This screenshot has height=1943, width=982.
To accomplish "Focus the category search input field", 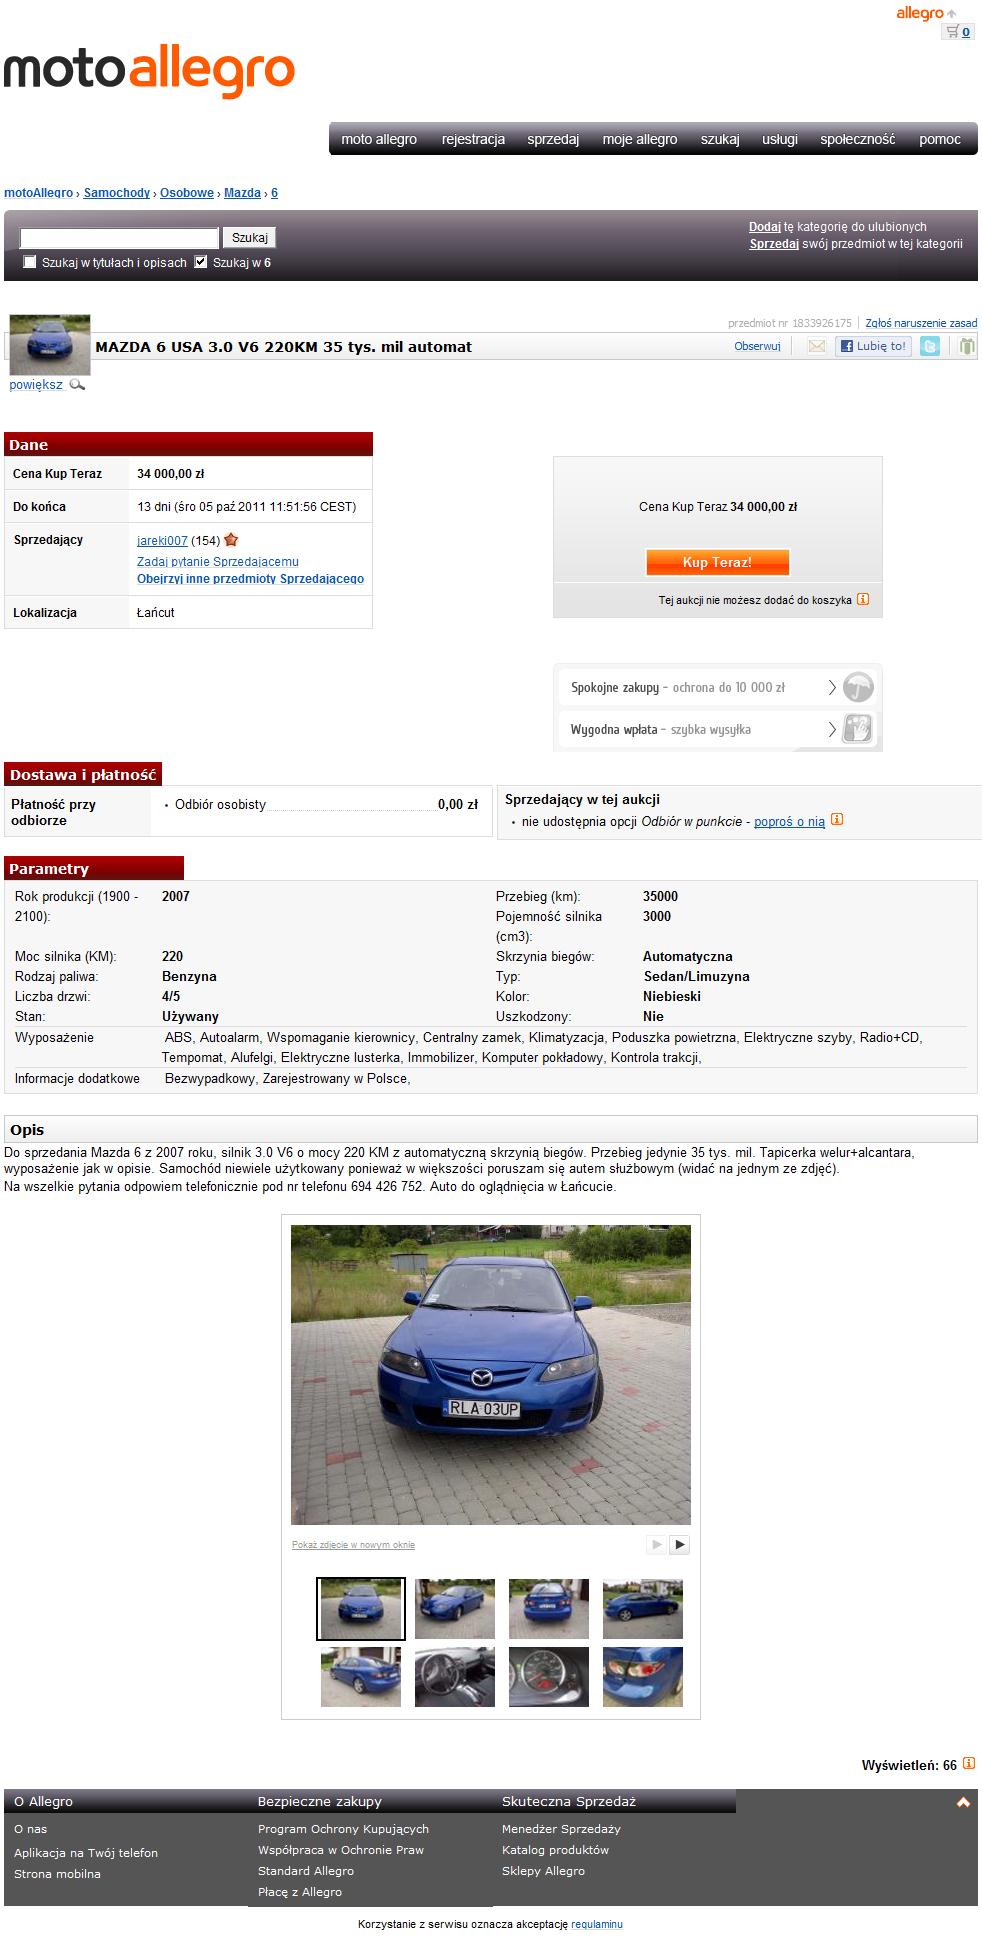I will [119, 238].
